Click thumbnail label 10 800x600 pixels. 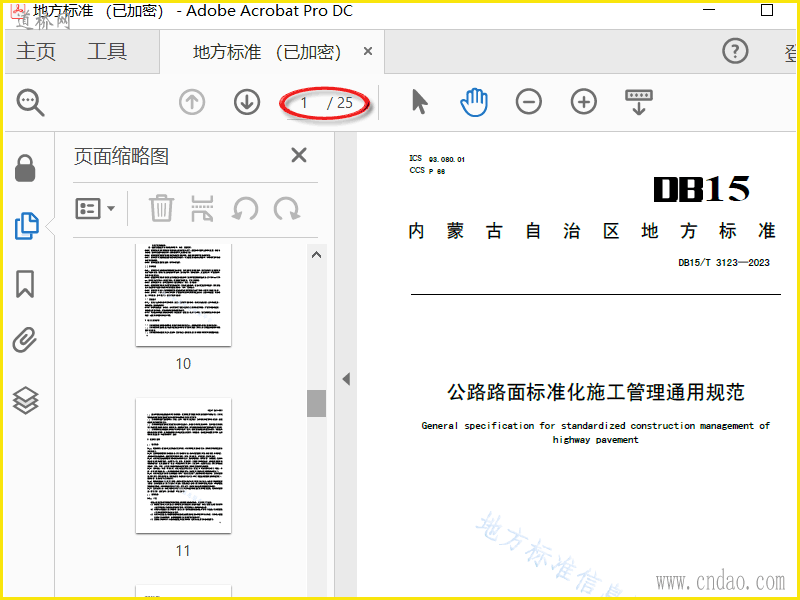183,364
